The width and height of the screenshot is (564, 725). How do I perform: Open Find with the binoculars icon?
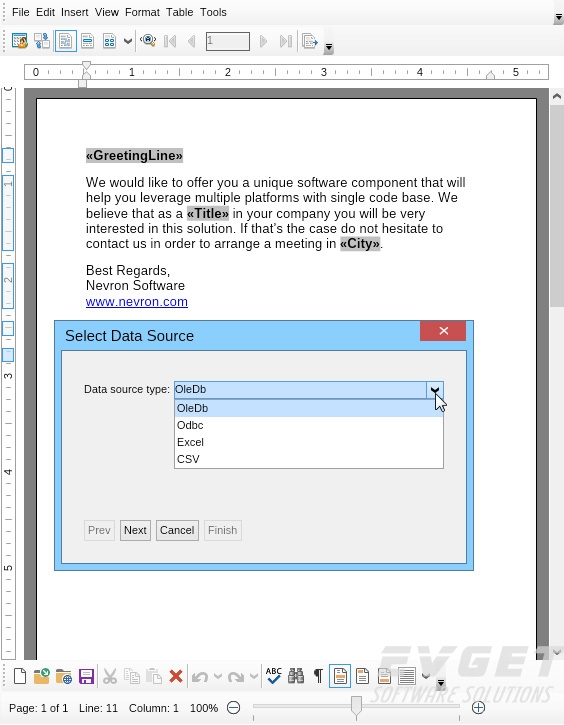[296, 676]
